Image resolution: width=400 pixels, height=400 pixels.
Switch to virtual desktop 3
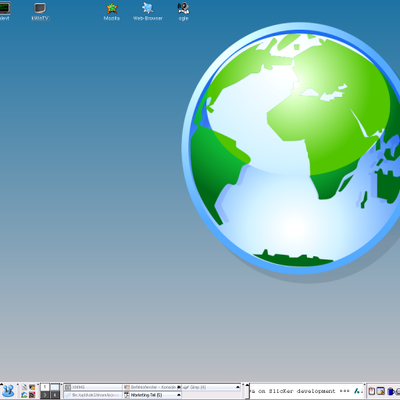tap(45, 395)
